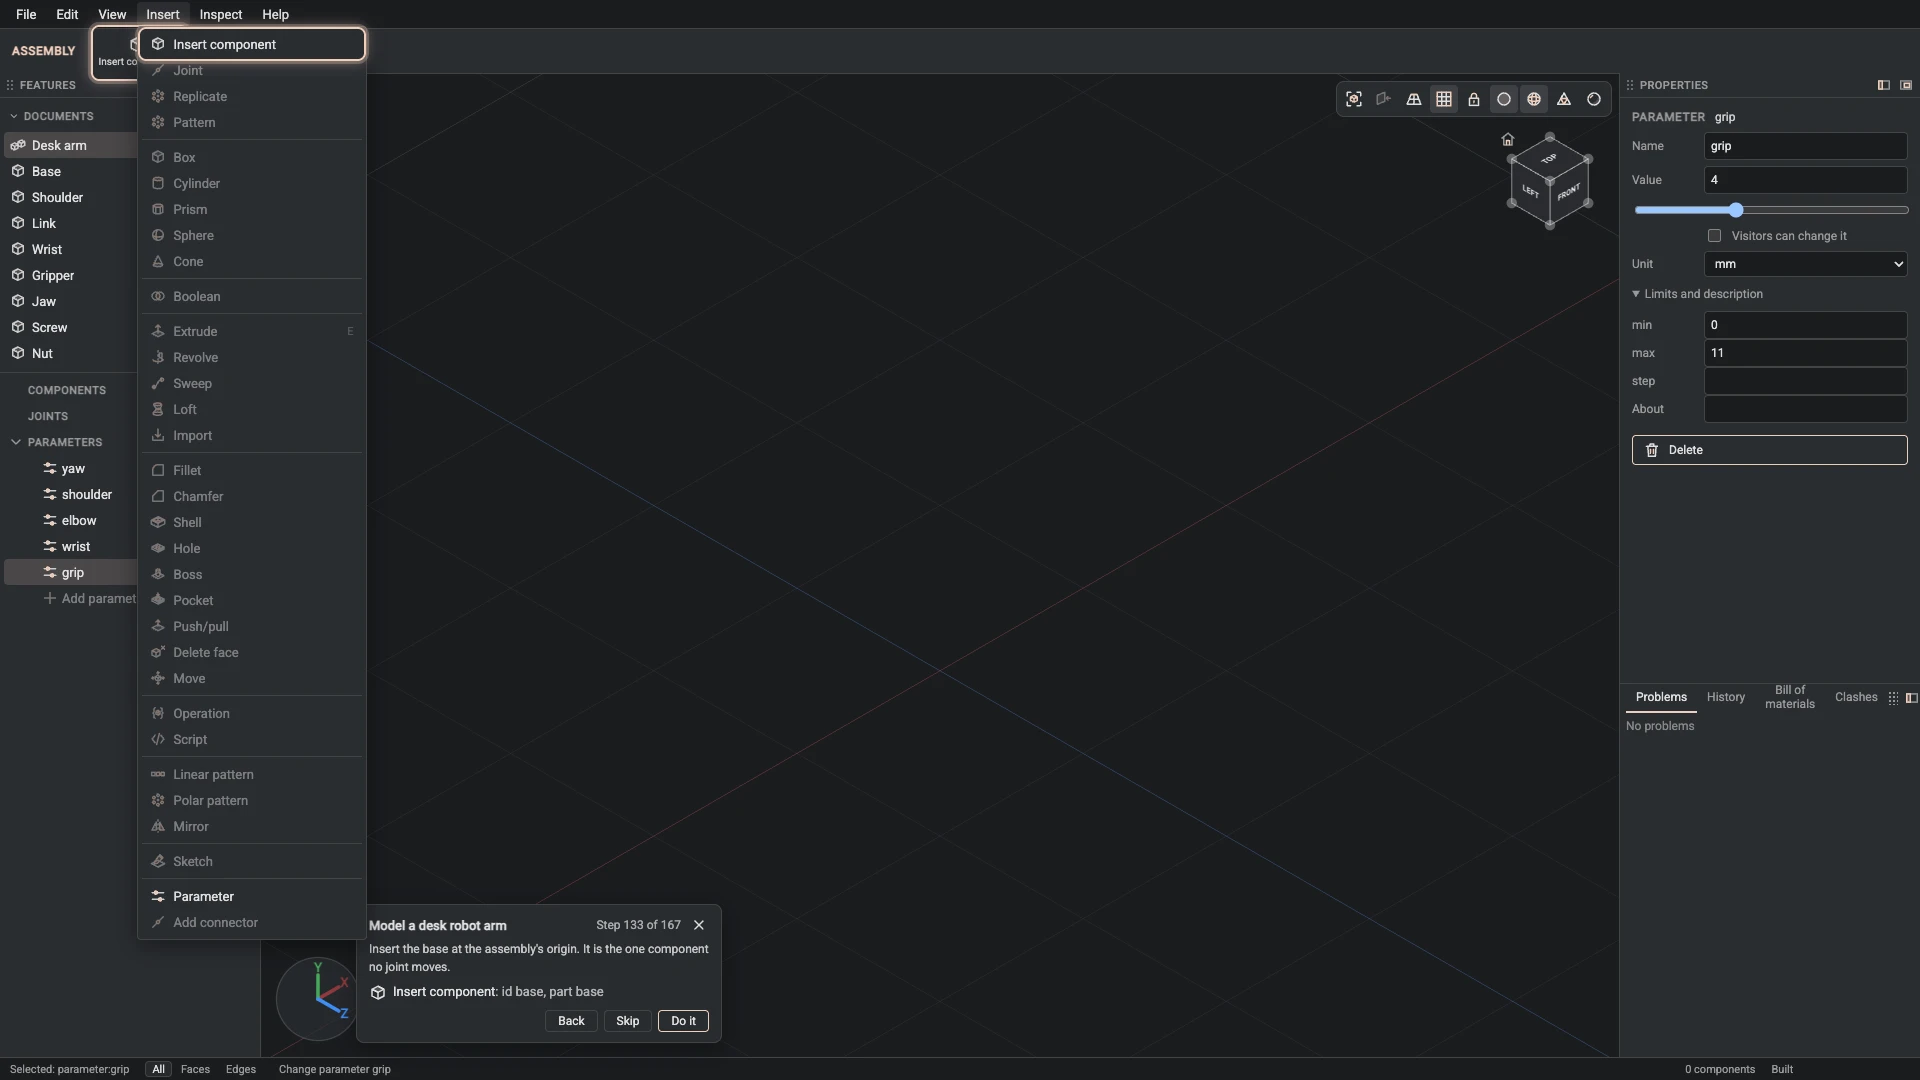The width and height of the screenshot is (1920, 1080).
Task: Open the Inspect menu
Action: click(x=221, y=14)
